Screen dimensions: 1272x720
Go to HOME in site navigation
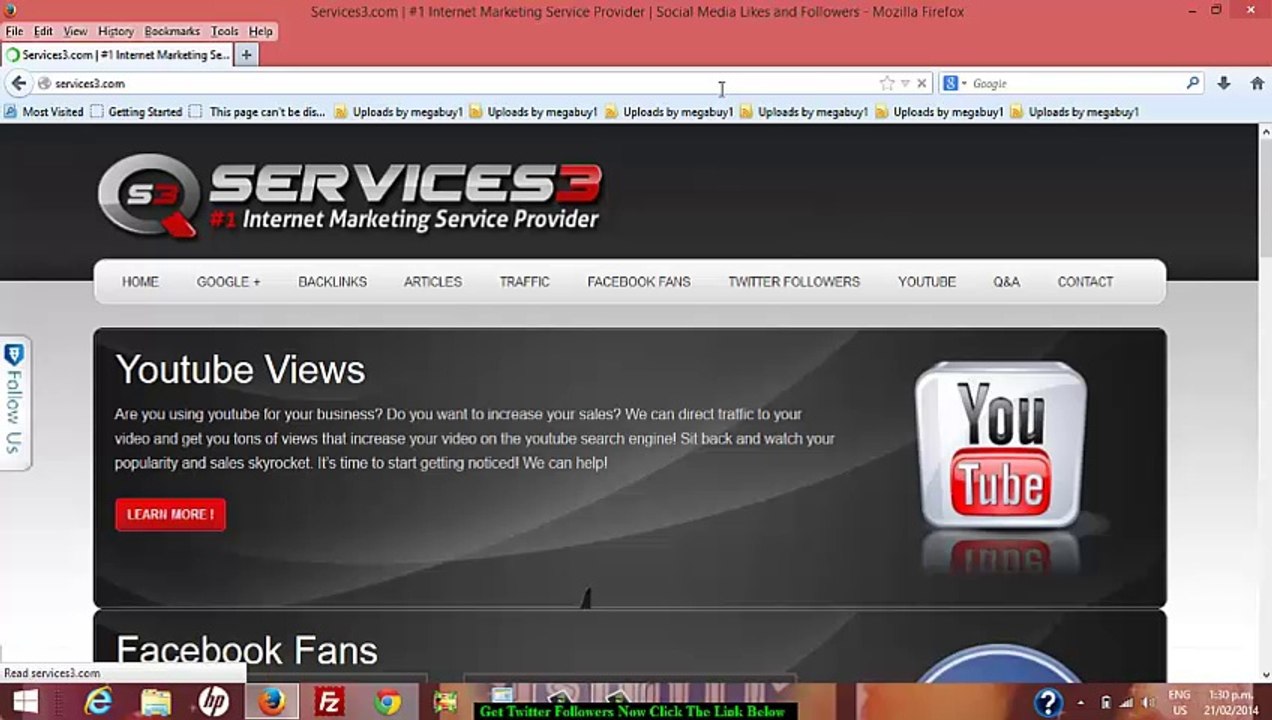pos(140,282)
